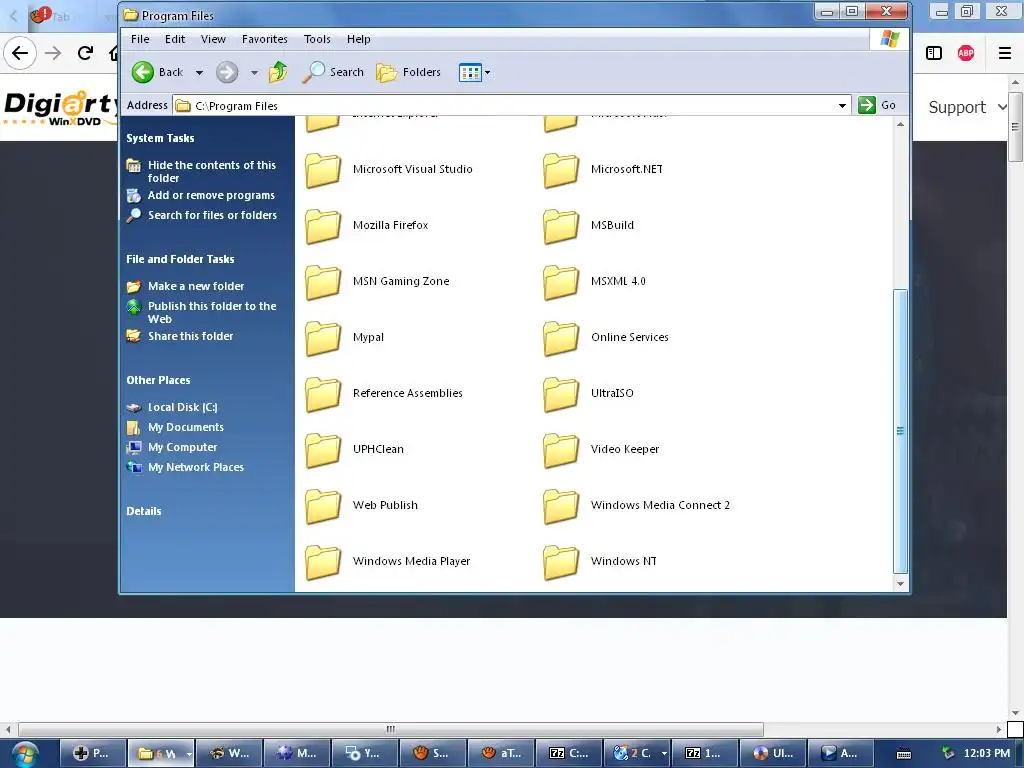Select the Microsoft Visual Studio folder icon
Viewport: 1024px width, 768px height.
coord(323,170)
